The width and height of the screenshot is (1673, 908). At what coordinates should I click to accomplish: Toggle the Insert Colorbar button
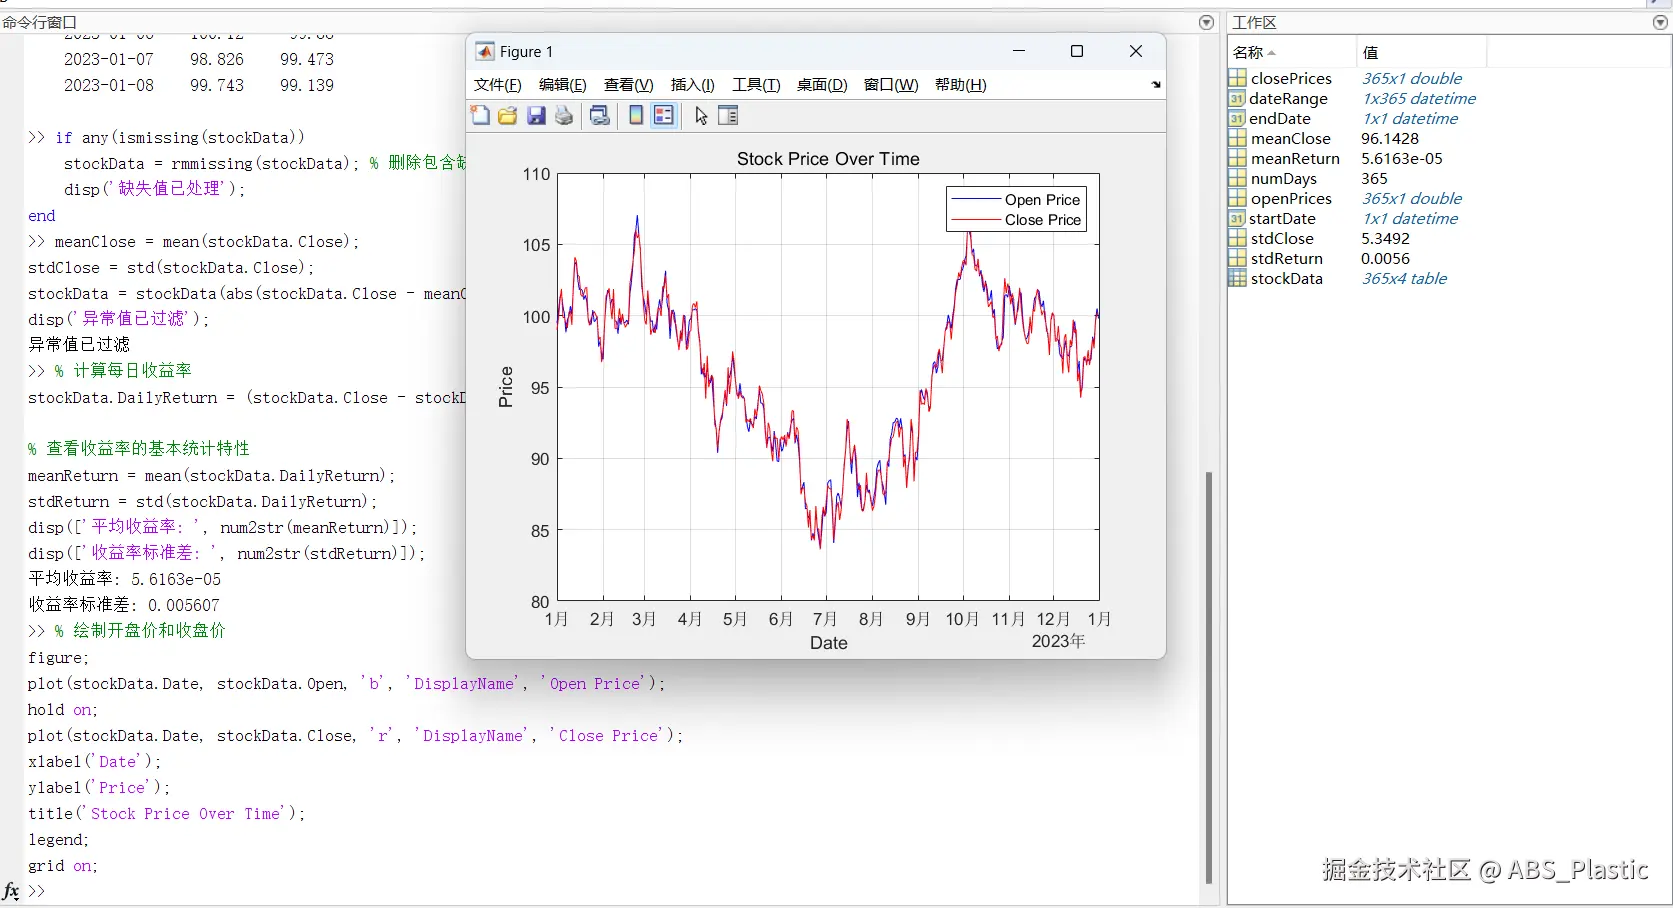point(636,116)
